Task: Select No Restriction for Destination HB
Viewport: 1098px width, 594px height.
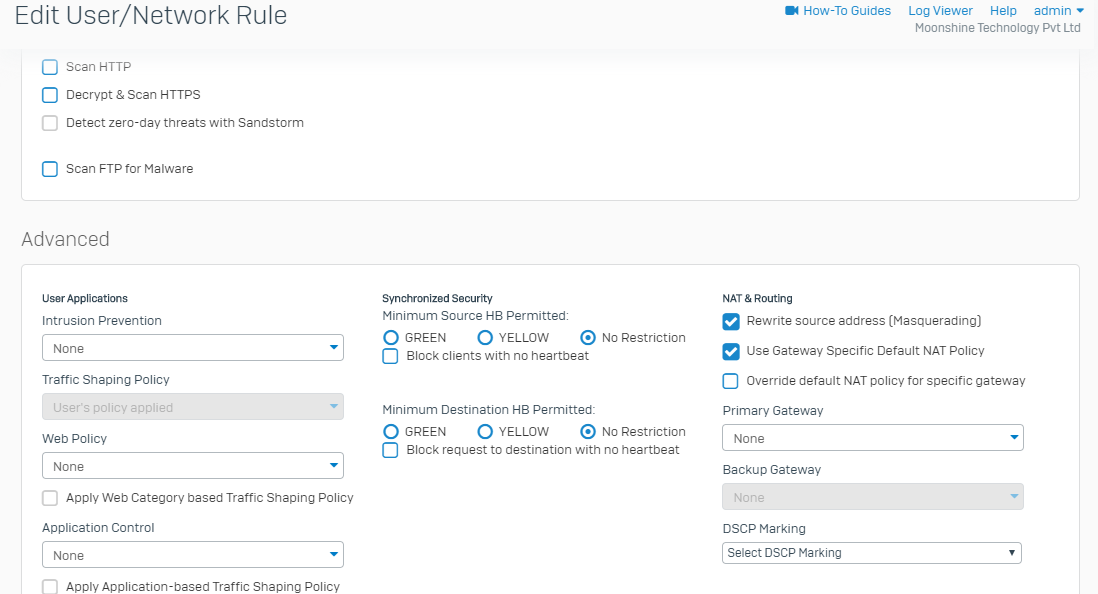Action: (588, 431)
